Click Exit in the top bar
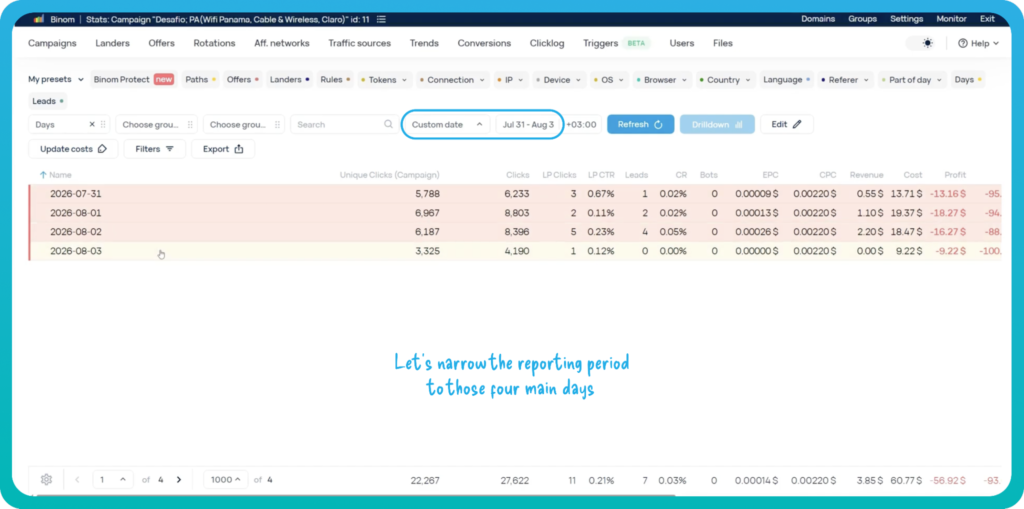 click(x=987, y=19)
